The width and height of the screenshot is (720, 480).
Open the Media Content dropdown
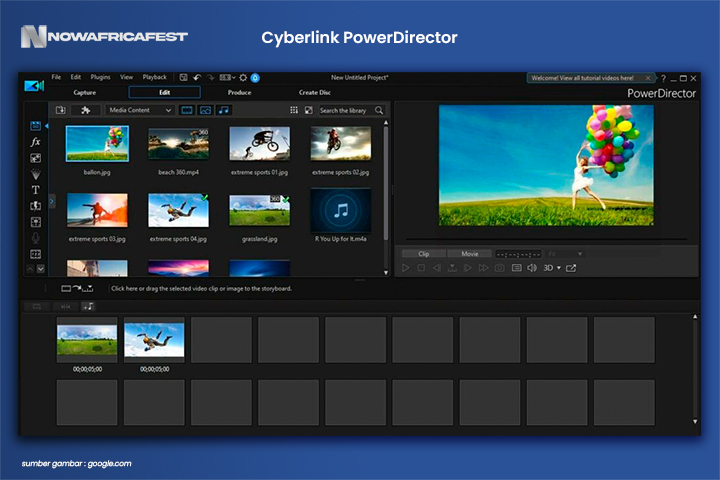[x=140, y=110]
